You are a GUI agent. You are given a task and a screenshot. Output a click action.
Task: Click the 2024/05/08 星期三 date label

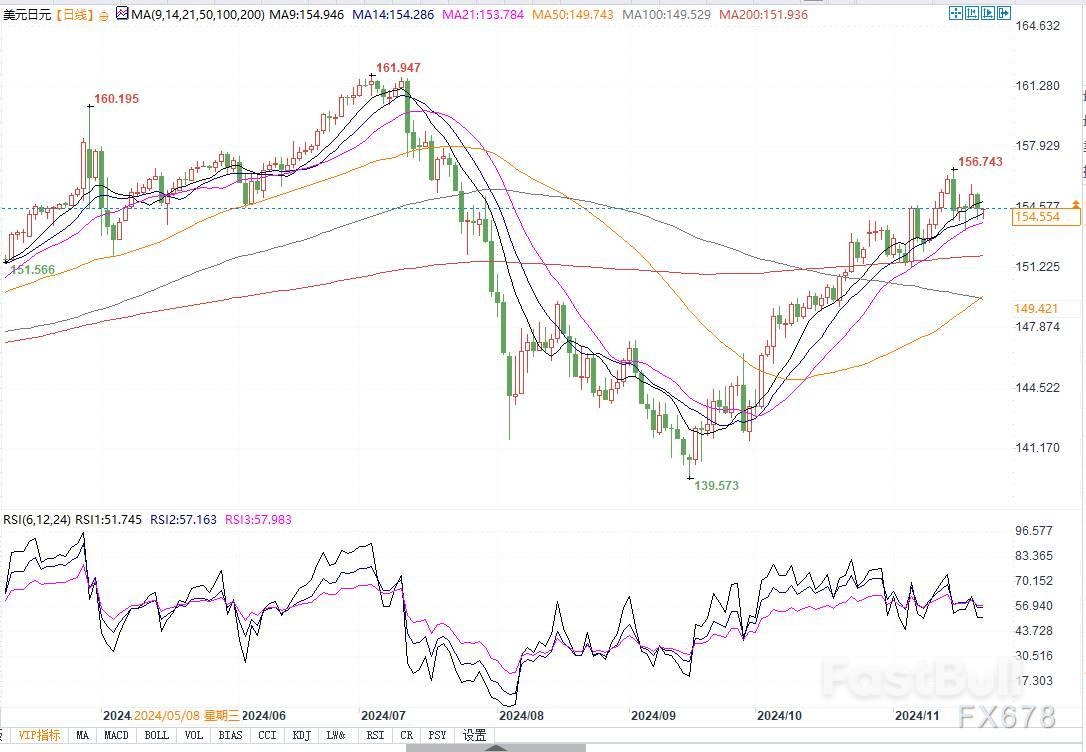(x=187, y=715)
